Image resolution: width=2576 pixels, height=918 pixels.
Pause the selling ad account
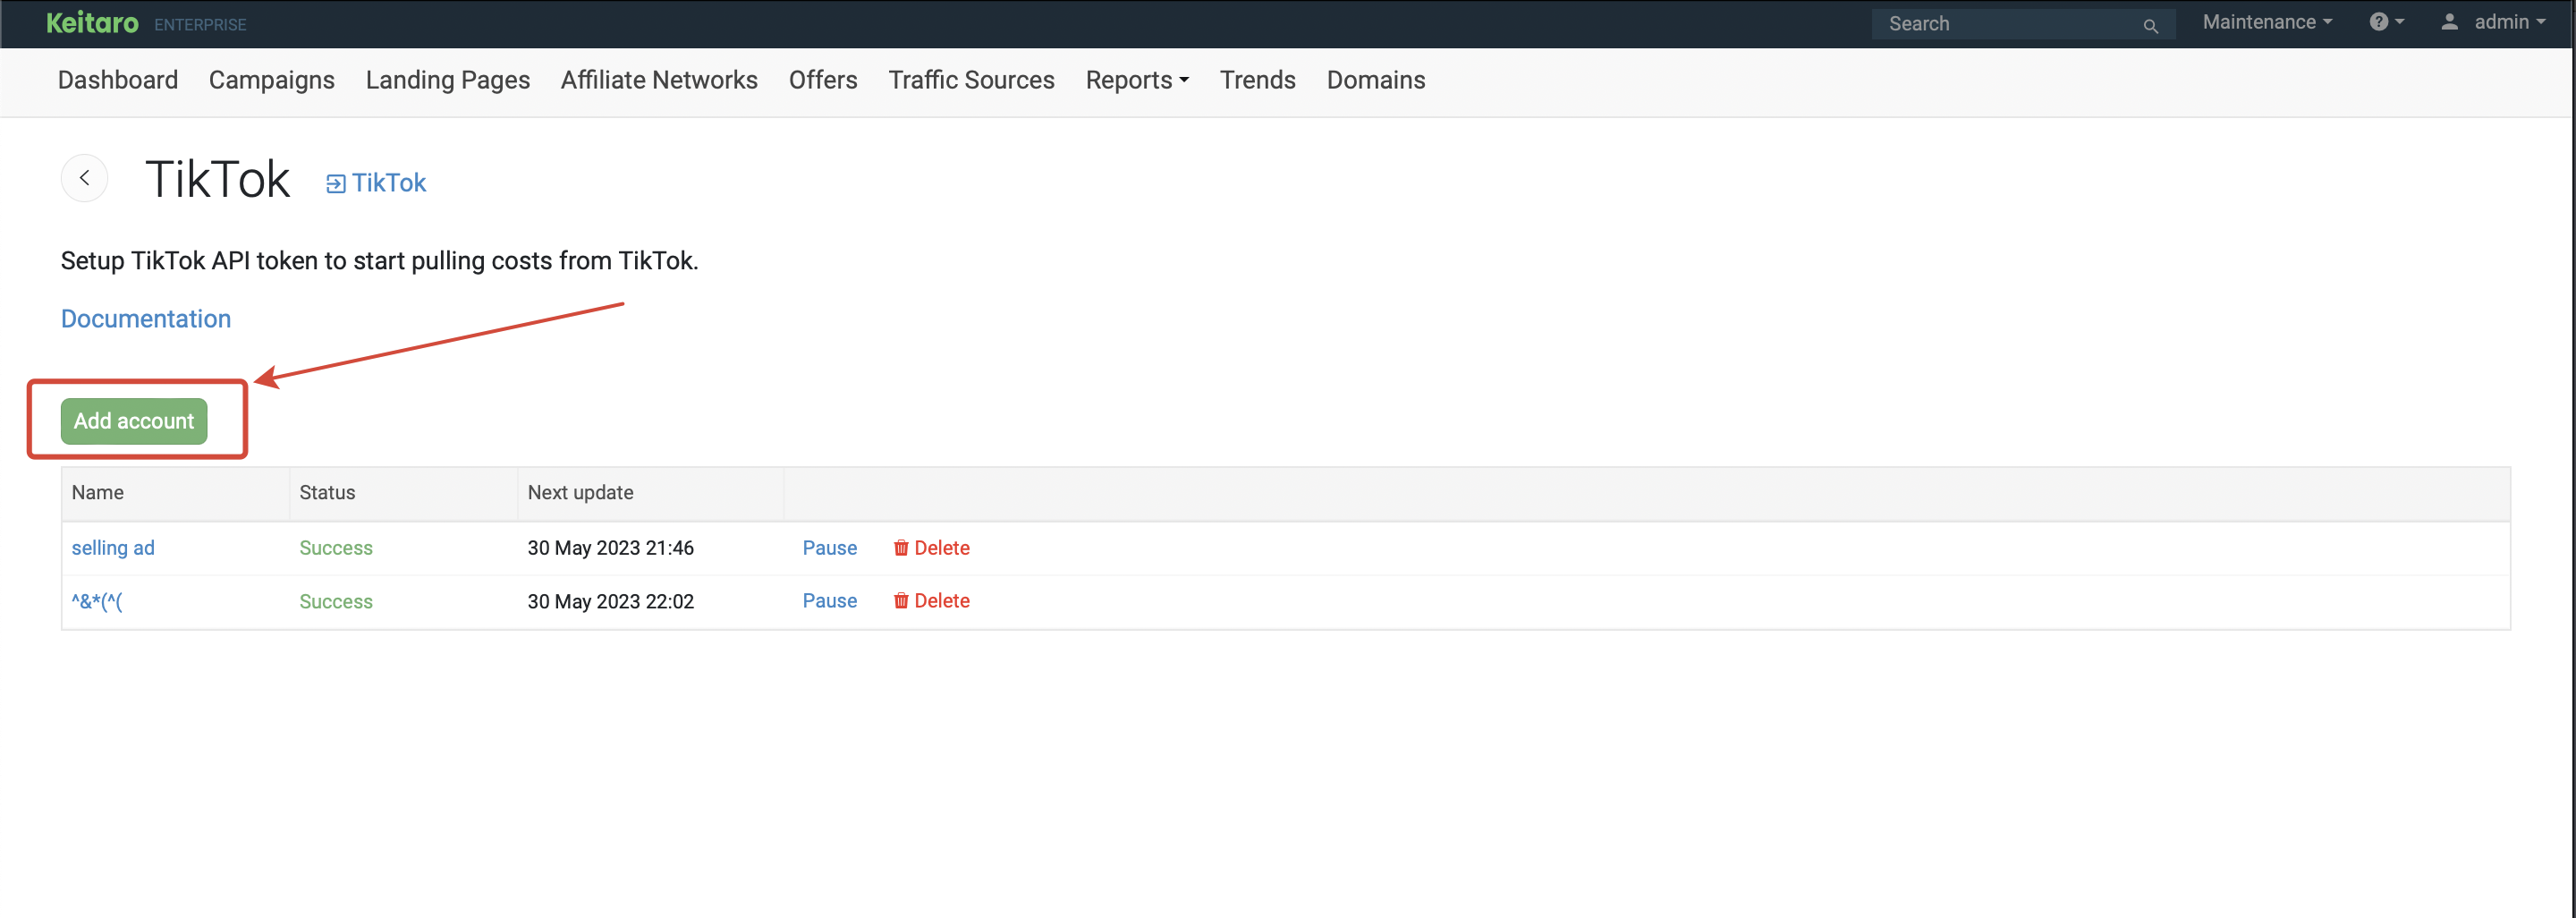tap(829, 547)
